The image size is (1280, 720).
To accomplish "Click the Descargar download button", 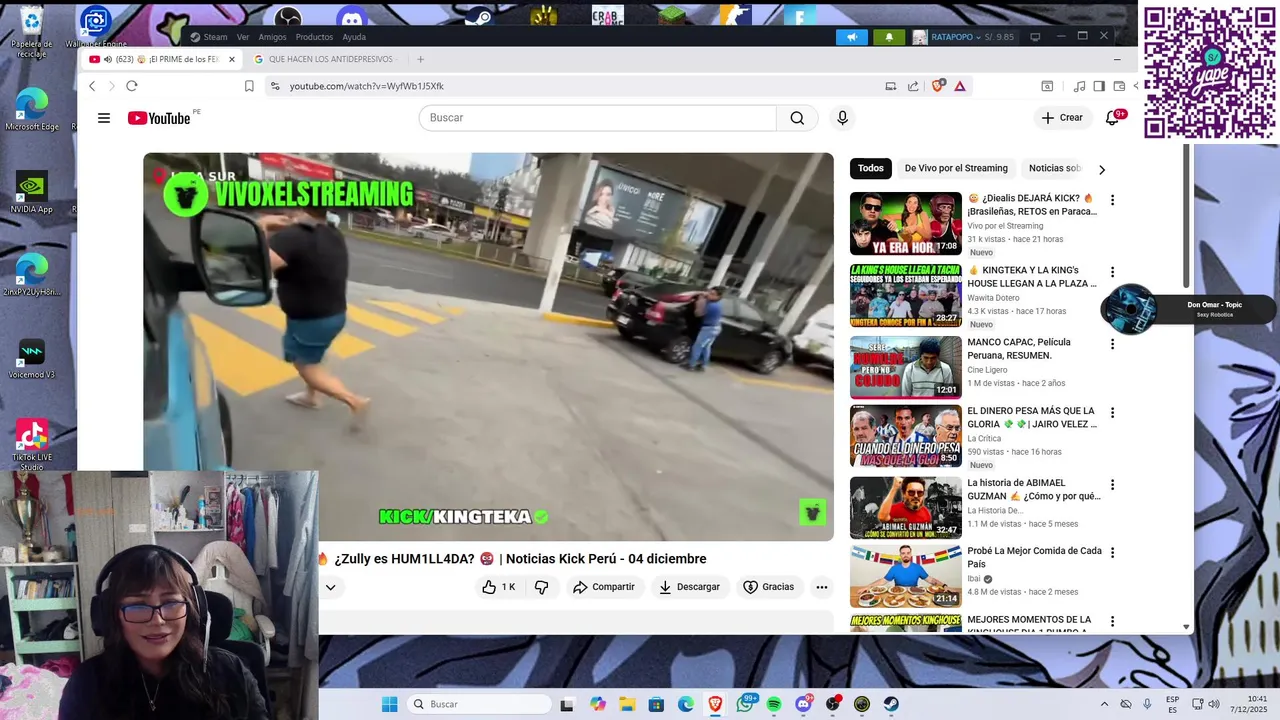I will coord(689,587).
